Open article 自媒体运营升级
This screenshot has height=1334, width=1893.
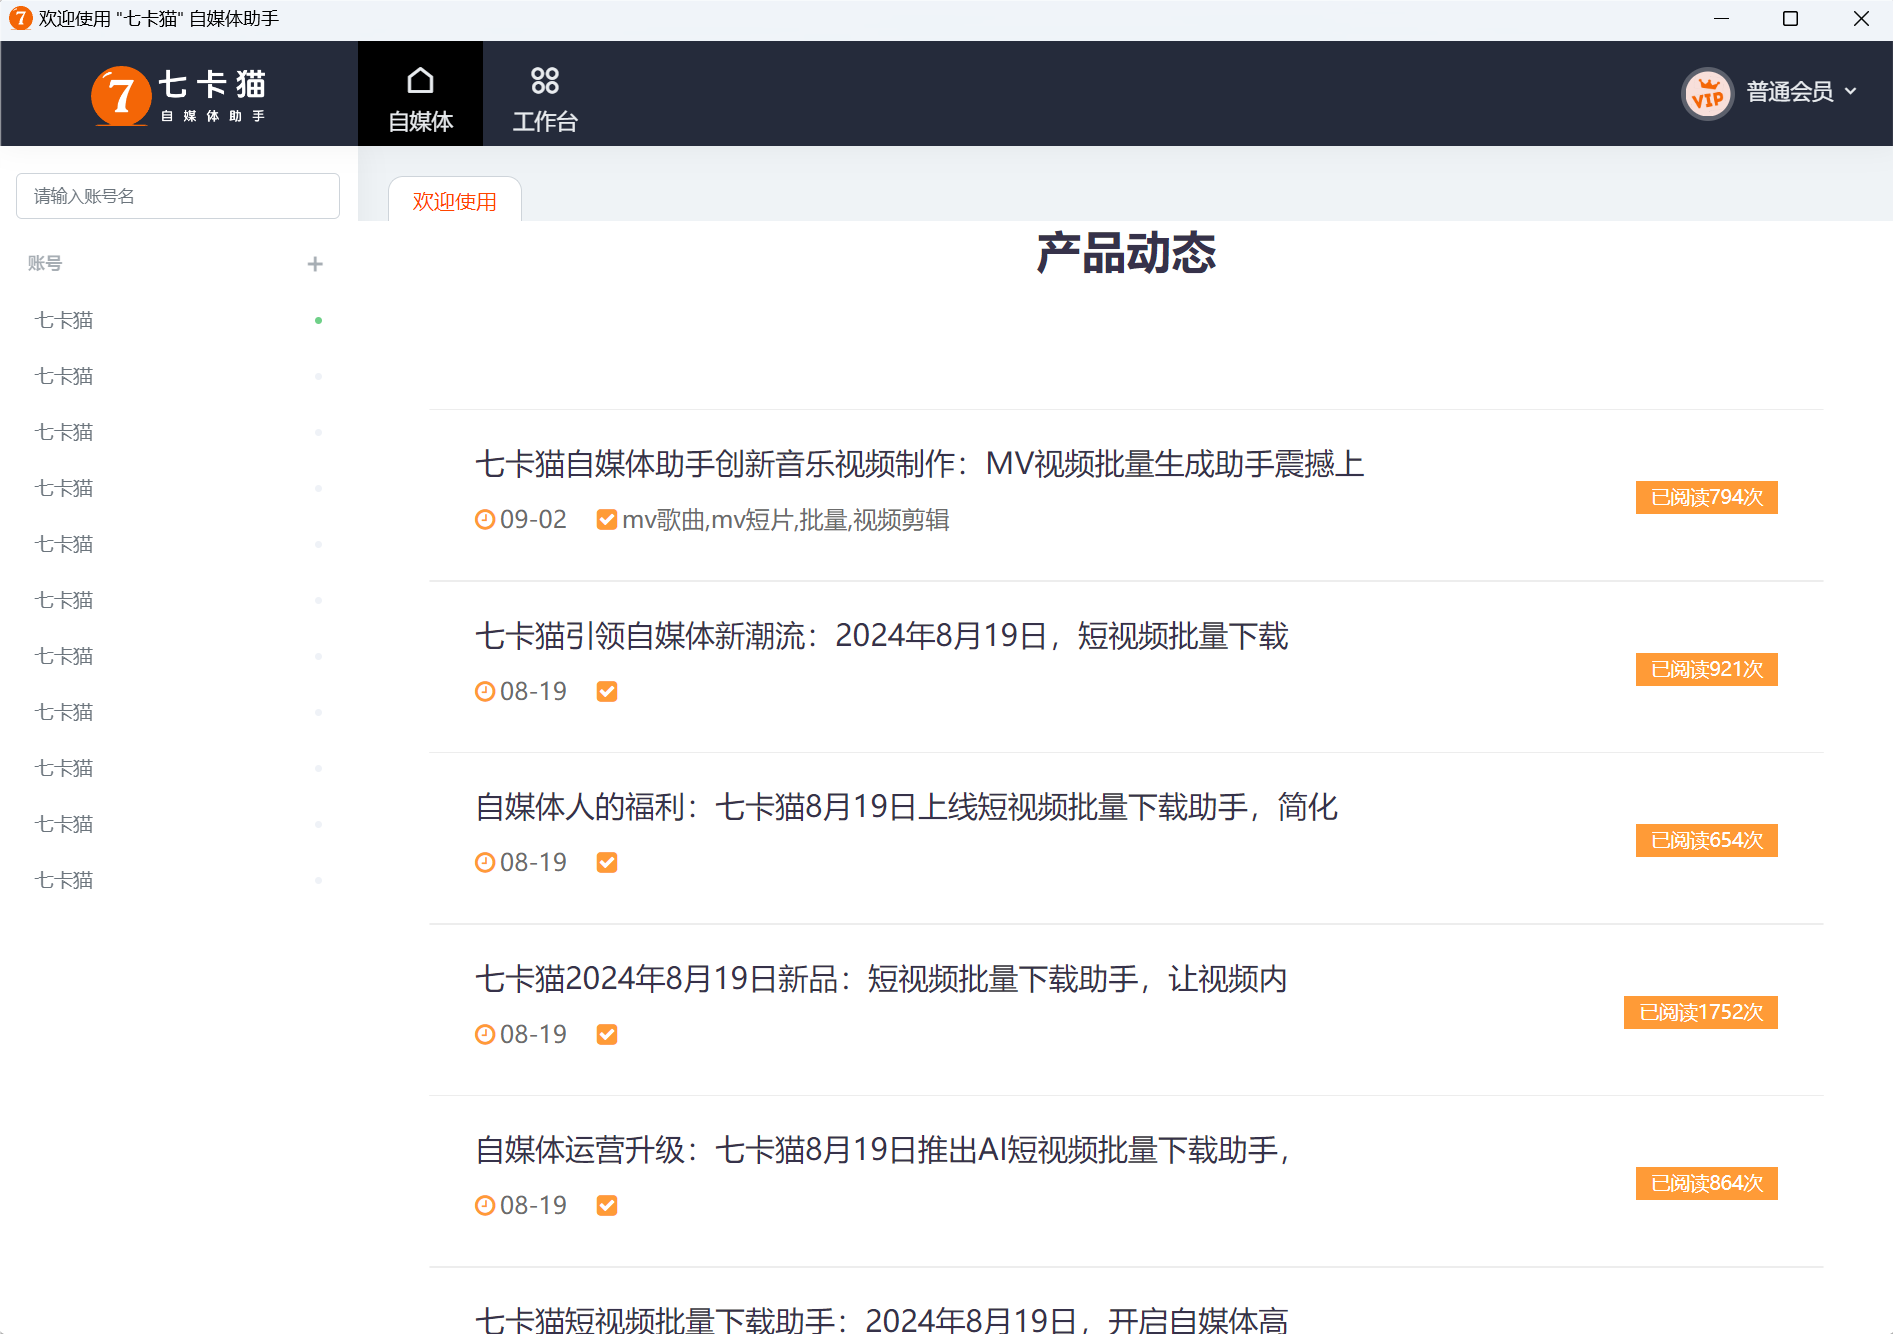click(883, 1150)
